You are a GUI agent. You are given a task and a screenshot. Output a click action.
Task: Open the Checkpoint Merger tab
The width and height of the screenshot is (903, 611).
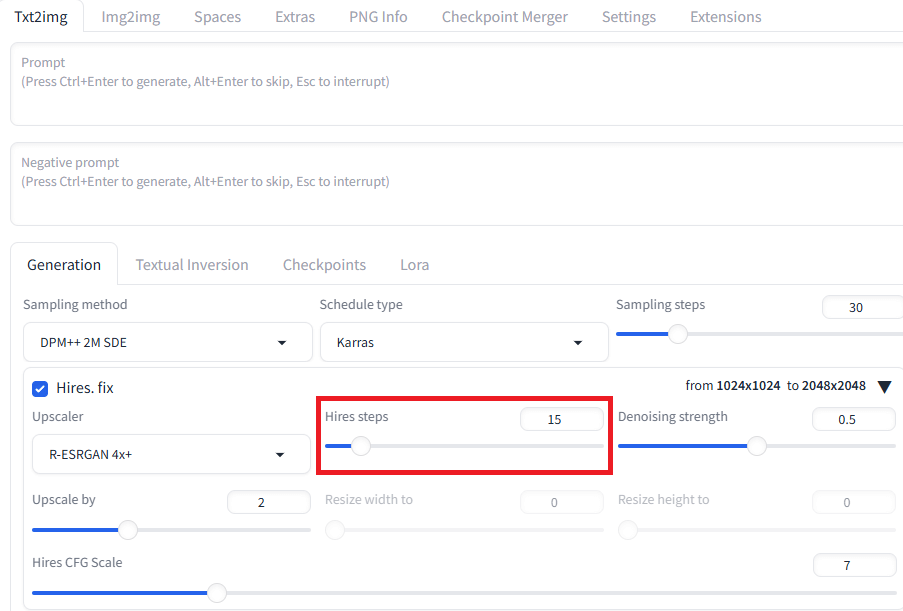pyautogui.click(x=504, y=17)
